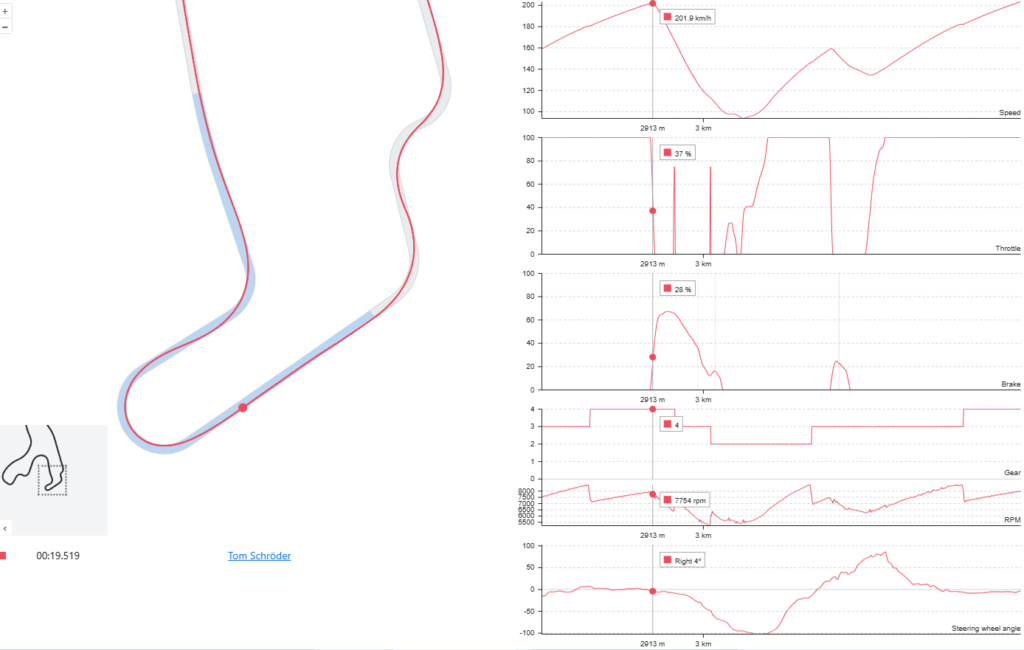The image size is (1024, 650).
Task: Click the red marker on Throttle chart
Action: (653, 211)
